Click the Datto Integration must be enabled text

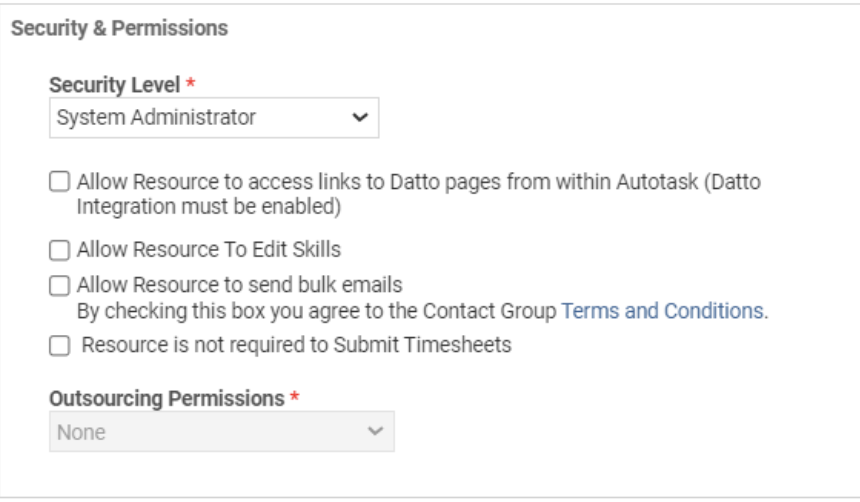click(210, 208)
